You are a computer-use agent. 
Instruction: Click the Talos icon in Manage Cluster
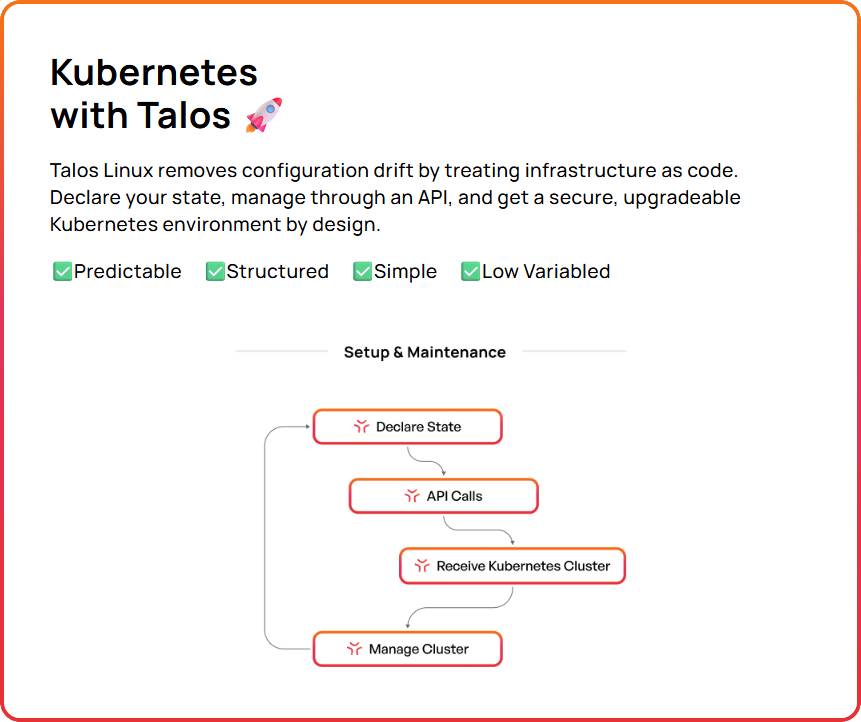(354, 649)
